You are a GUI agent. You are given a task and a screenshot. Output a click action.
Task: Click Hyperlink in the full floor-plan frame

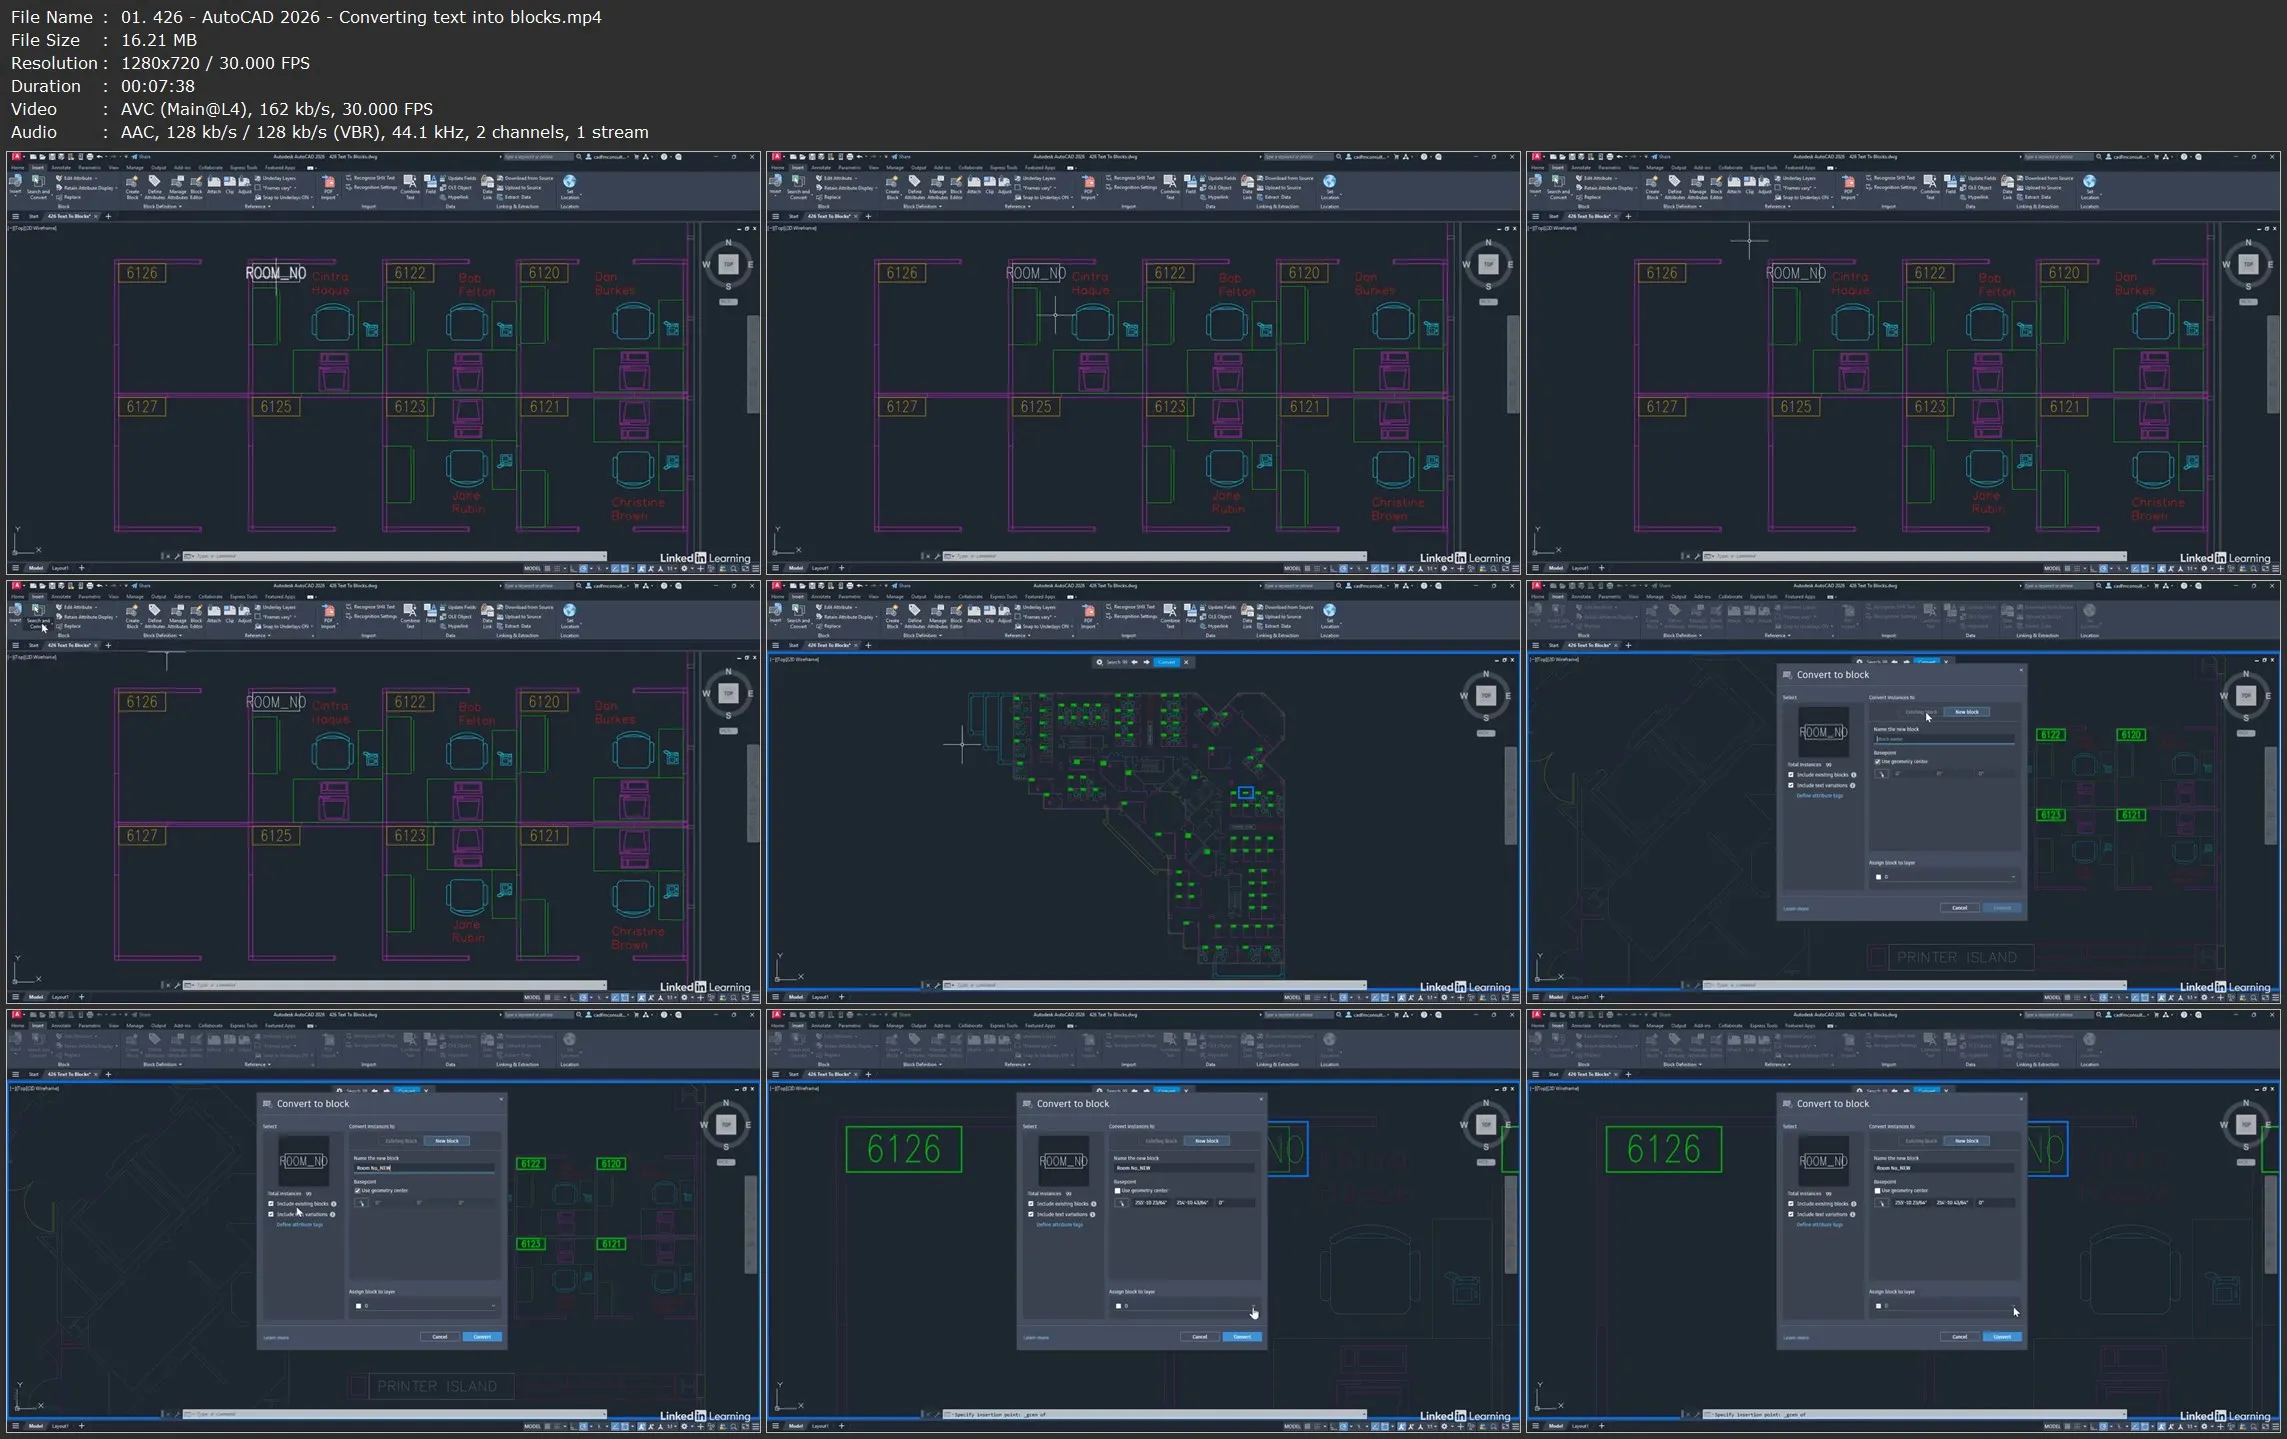(x=1214, y=626)
